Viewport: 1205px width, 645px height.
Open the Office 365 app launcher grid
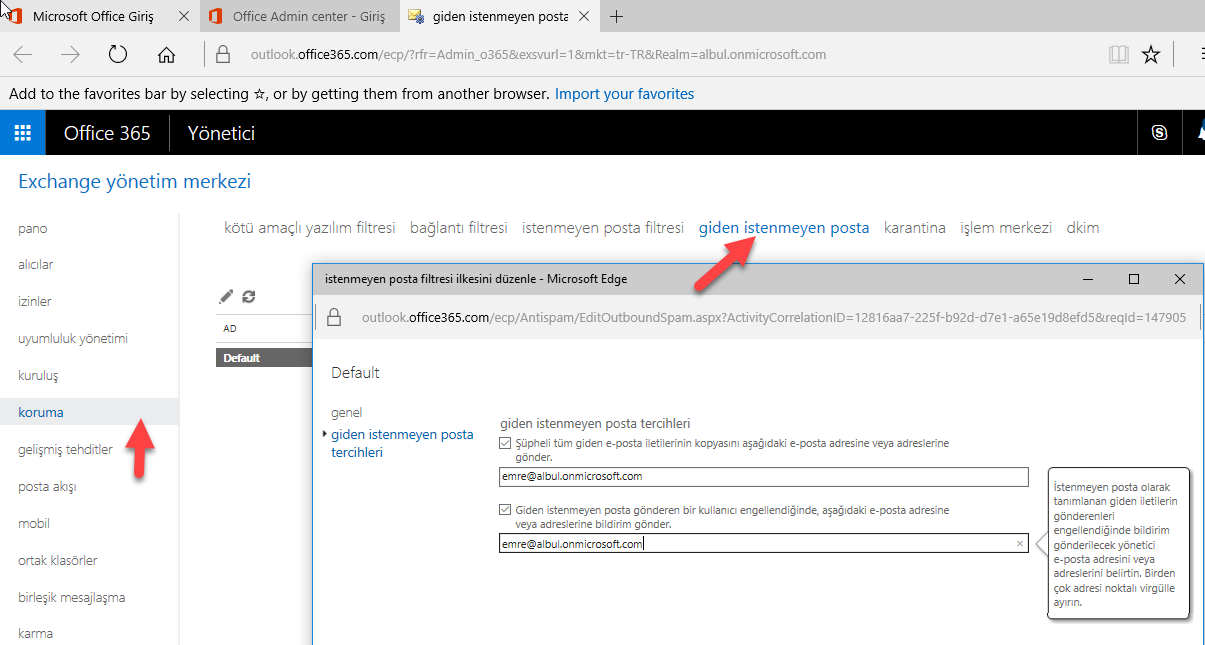pyautogui.click(x=22, y=133)
